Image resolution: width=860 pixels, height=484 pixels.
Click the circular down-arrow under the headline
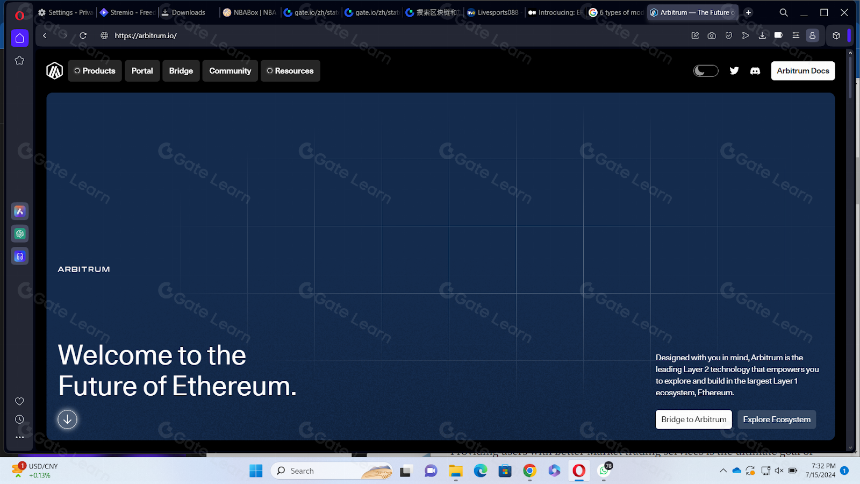pos(67,419)
